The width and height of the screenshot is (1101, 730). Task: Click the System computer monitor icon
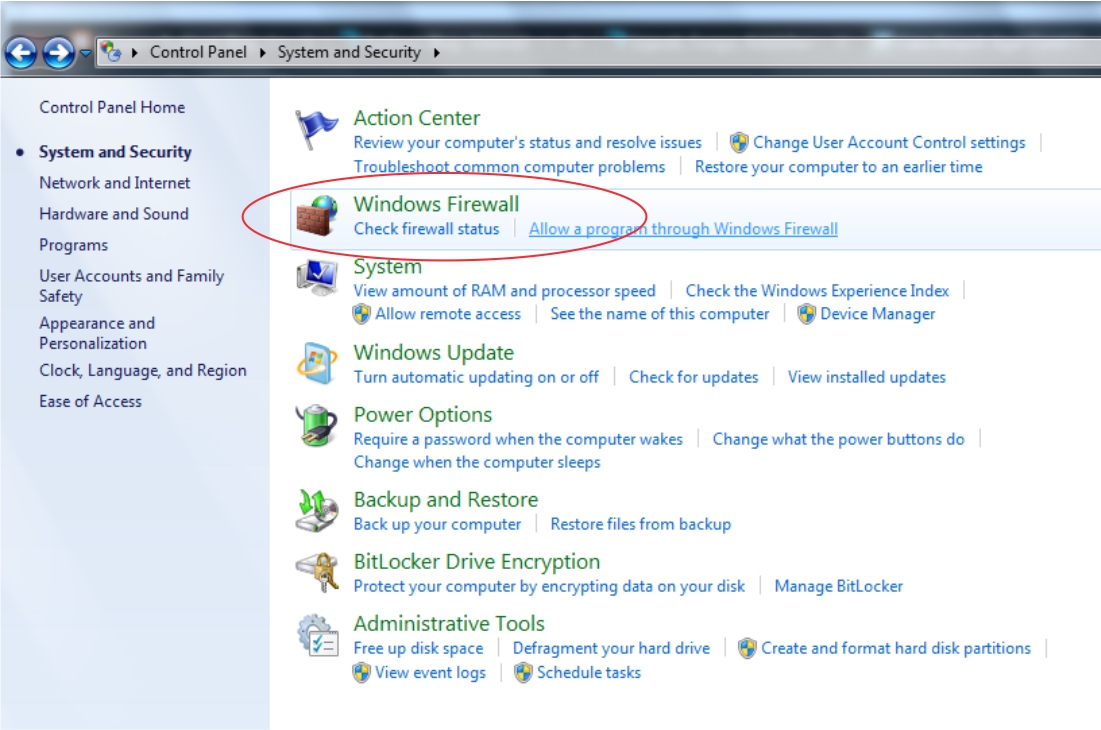pos(317,278)
